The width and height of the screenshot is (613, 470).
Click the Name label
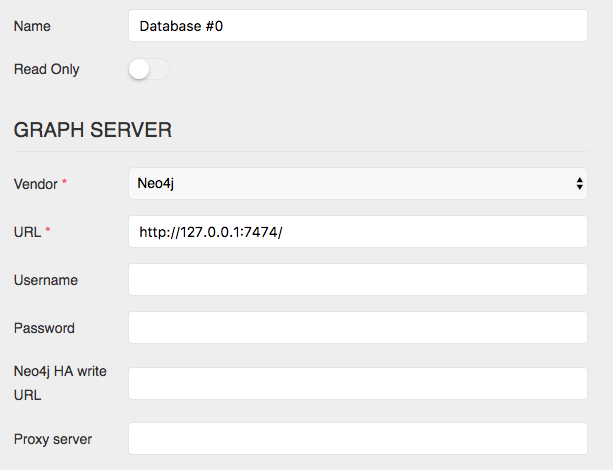[x=32, y=26]
